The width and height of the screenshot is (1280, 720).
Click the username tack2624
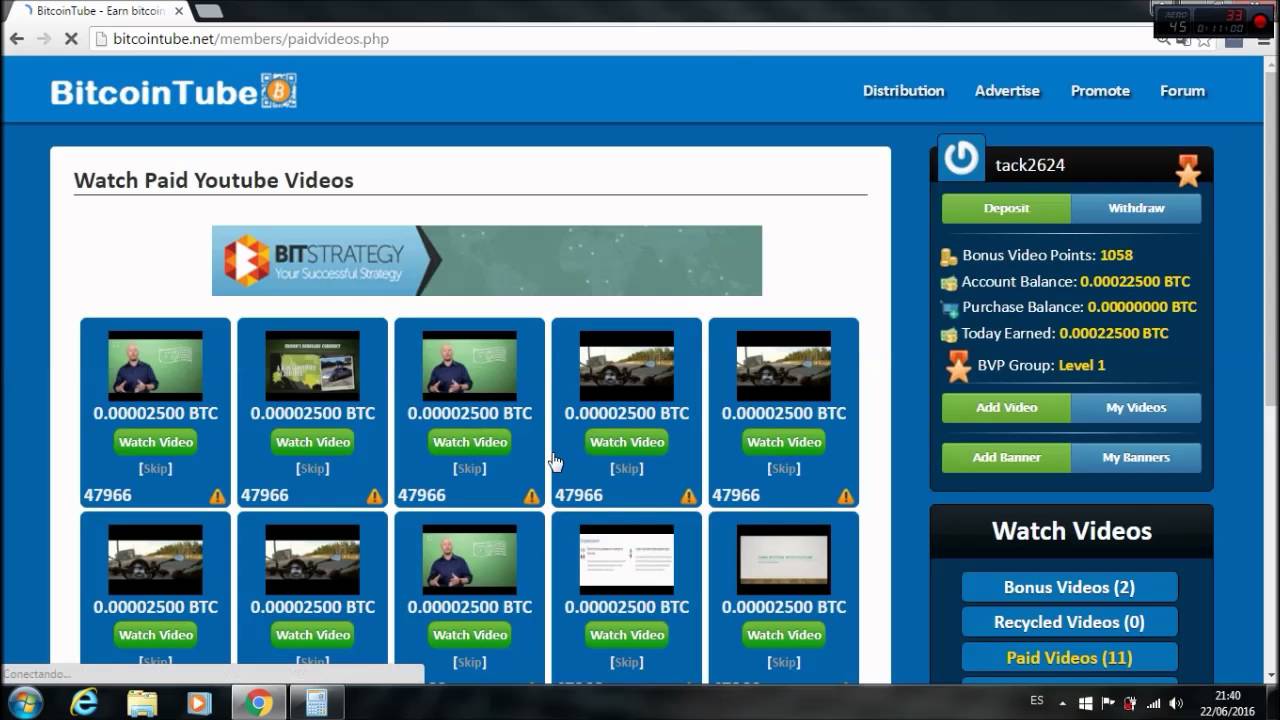click(x=1030, y=165)
